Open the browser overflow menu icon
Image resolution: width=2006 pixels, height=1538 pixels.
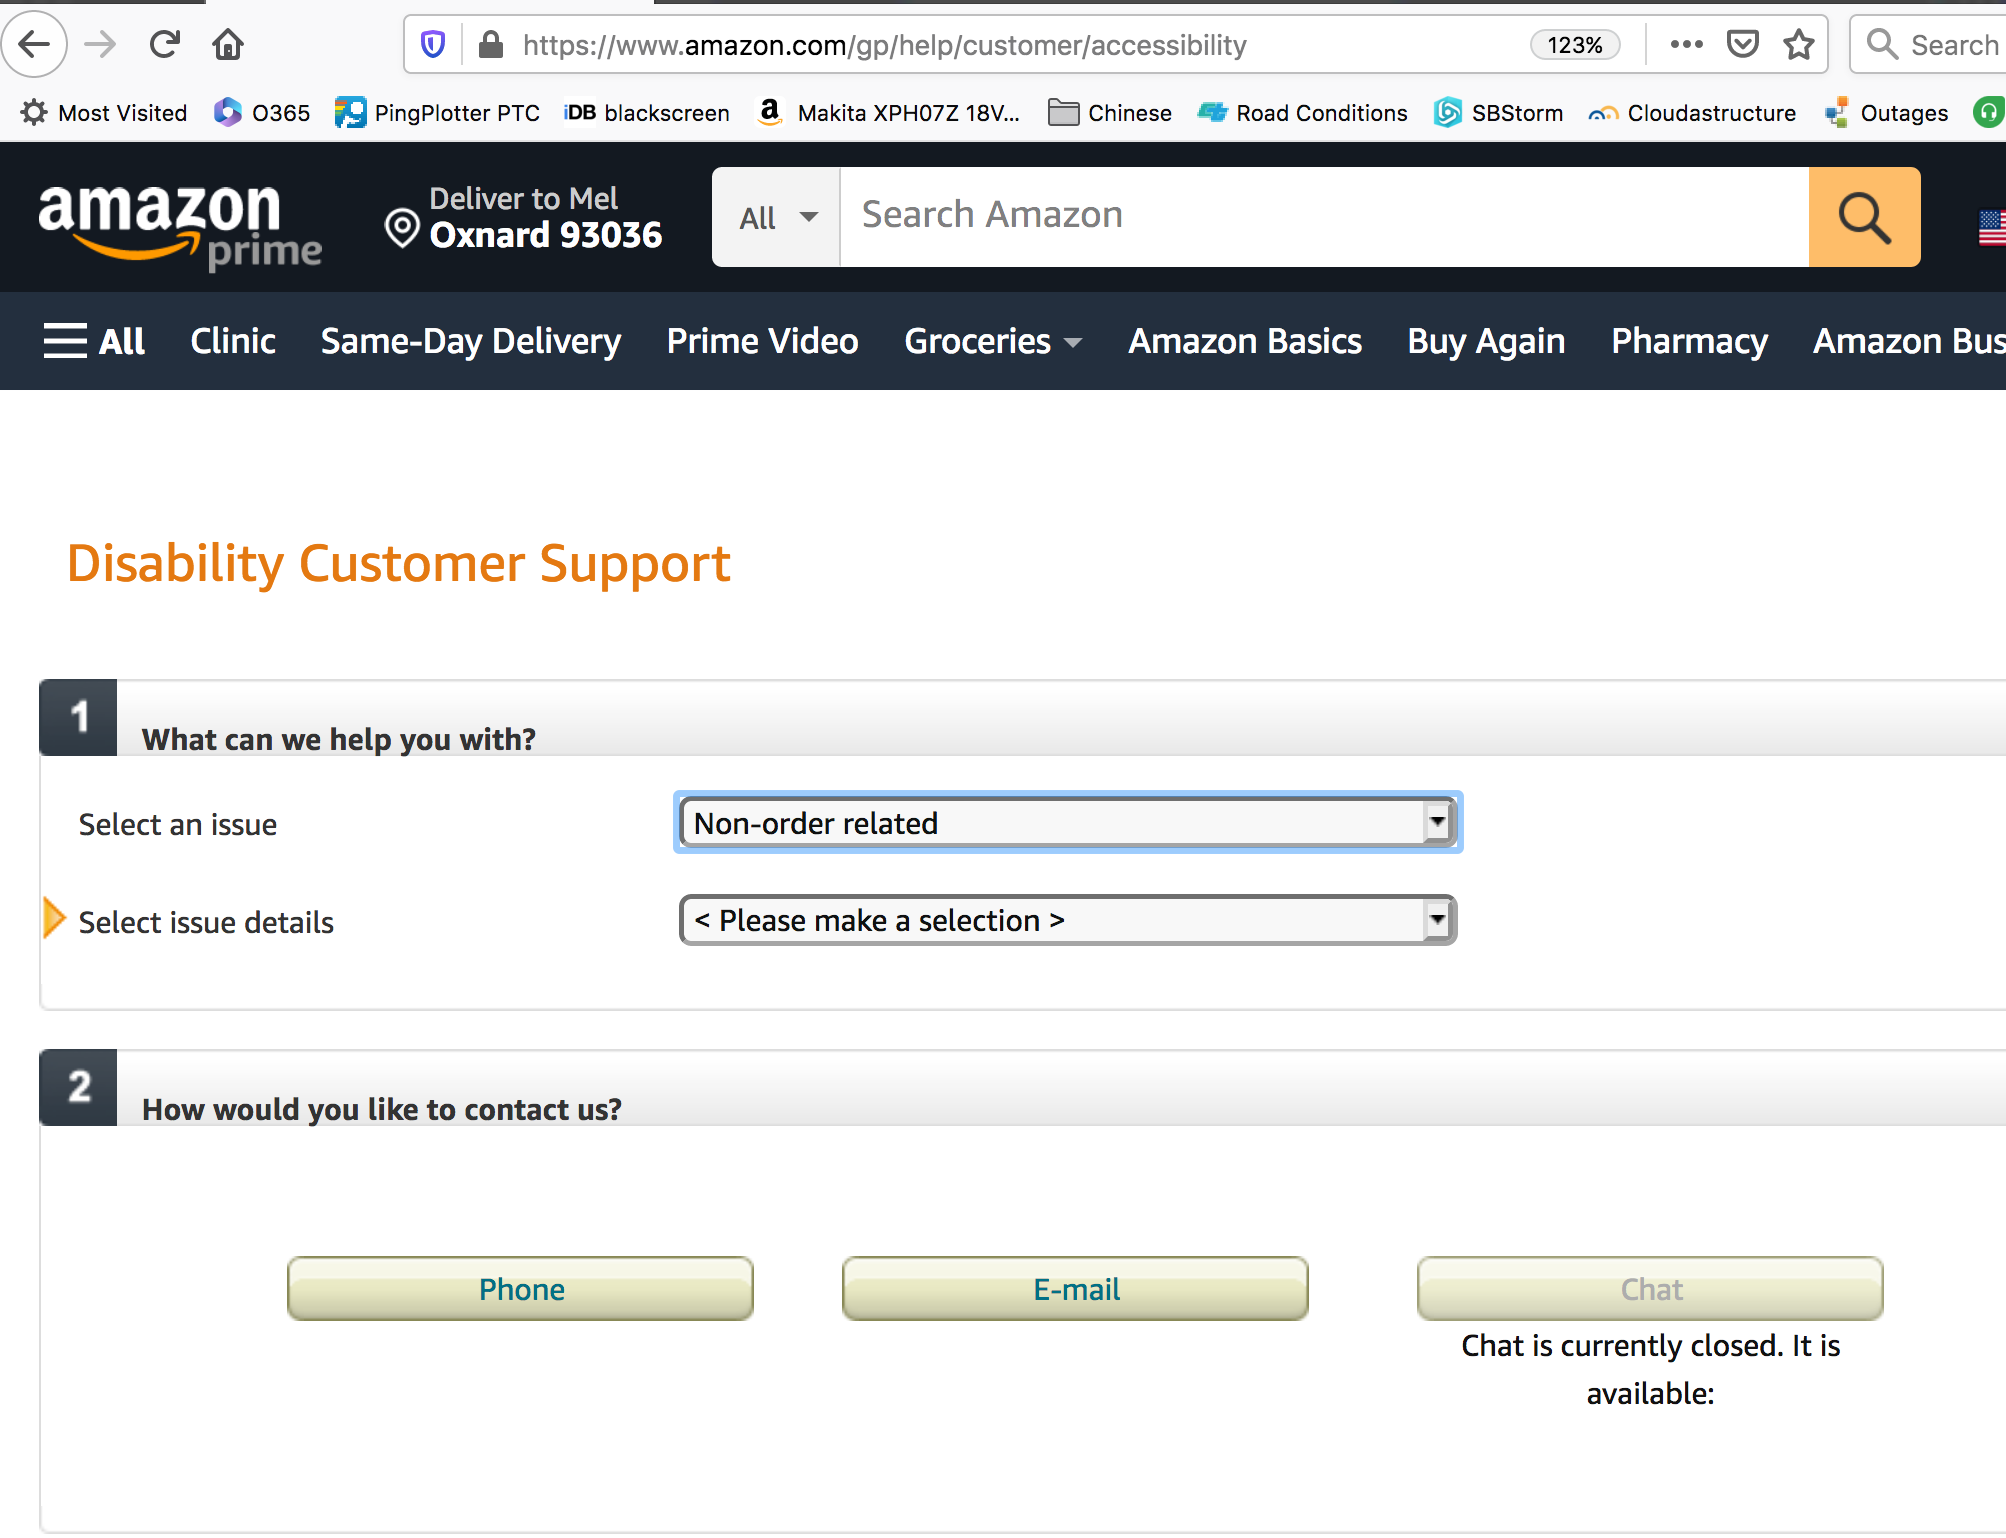tap(1687, 44)
